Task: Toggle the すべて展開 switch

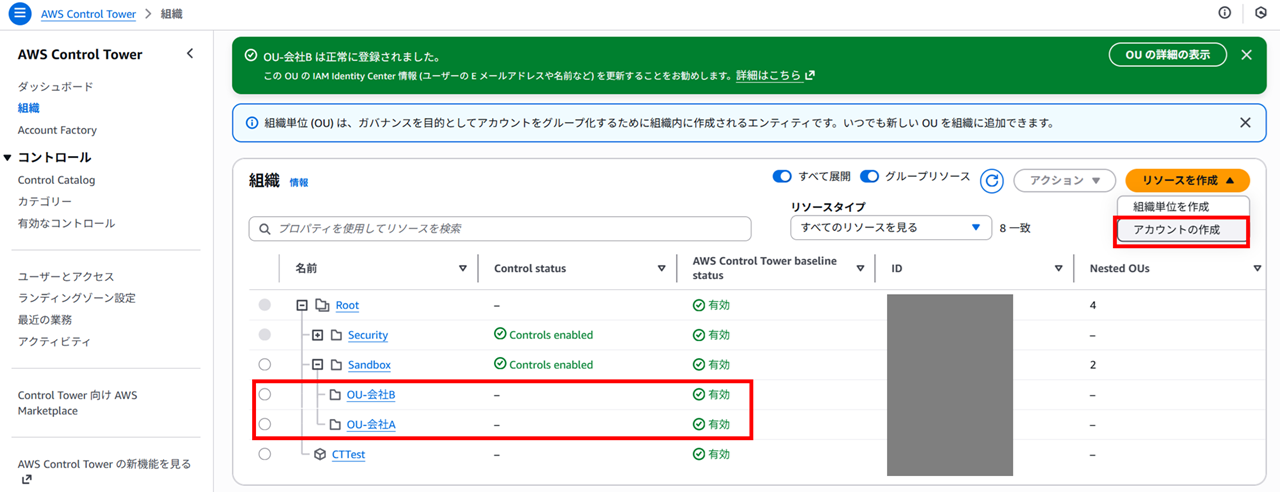Action: 782,177
